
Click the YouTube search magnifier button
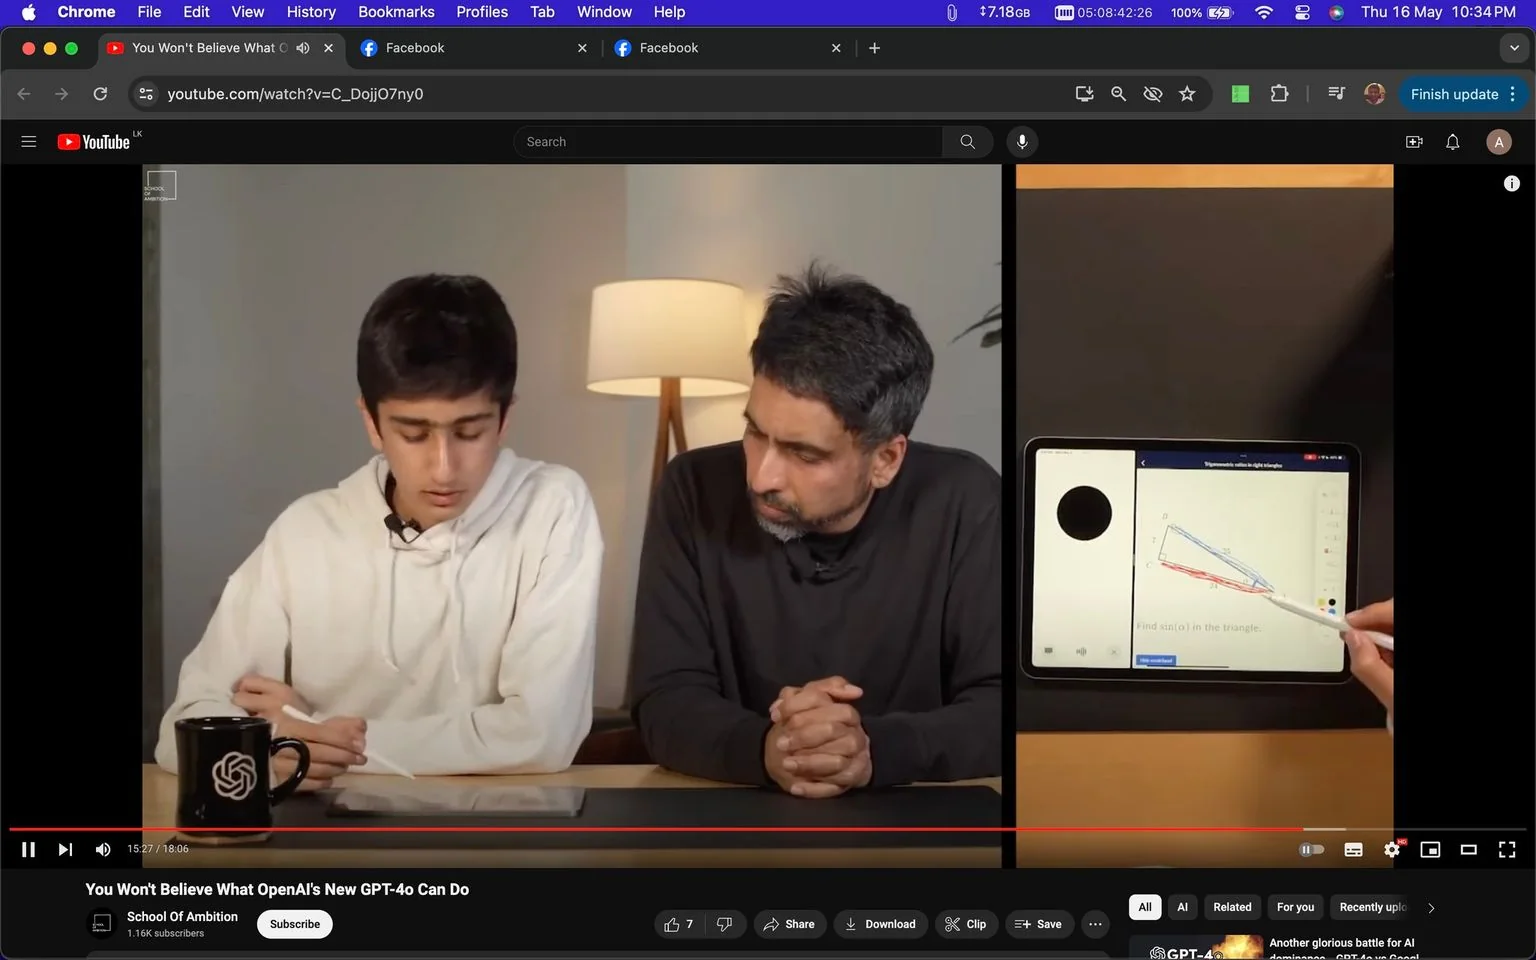[967, 142]
